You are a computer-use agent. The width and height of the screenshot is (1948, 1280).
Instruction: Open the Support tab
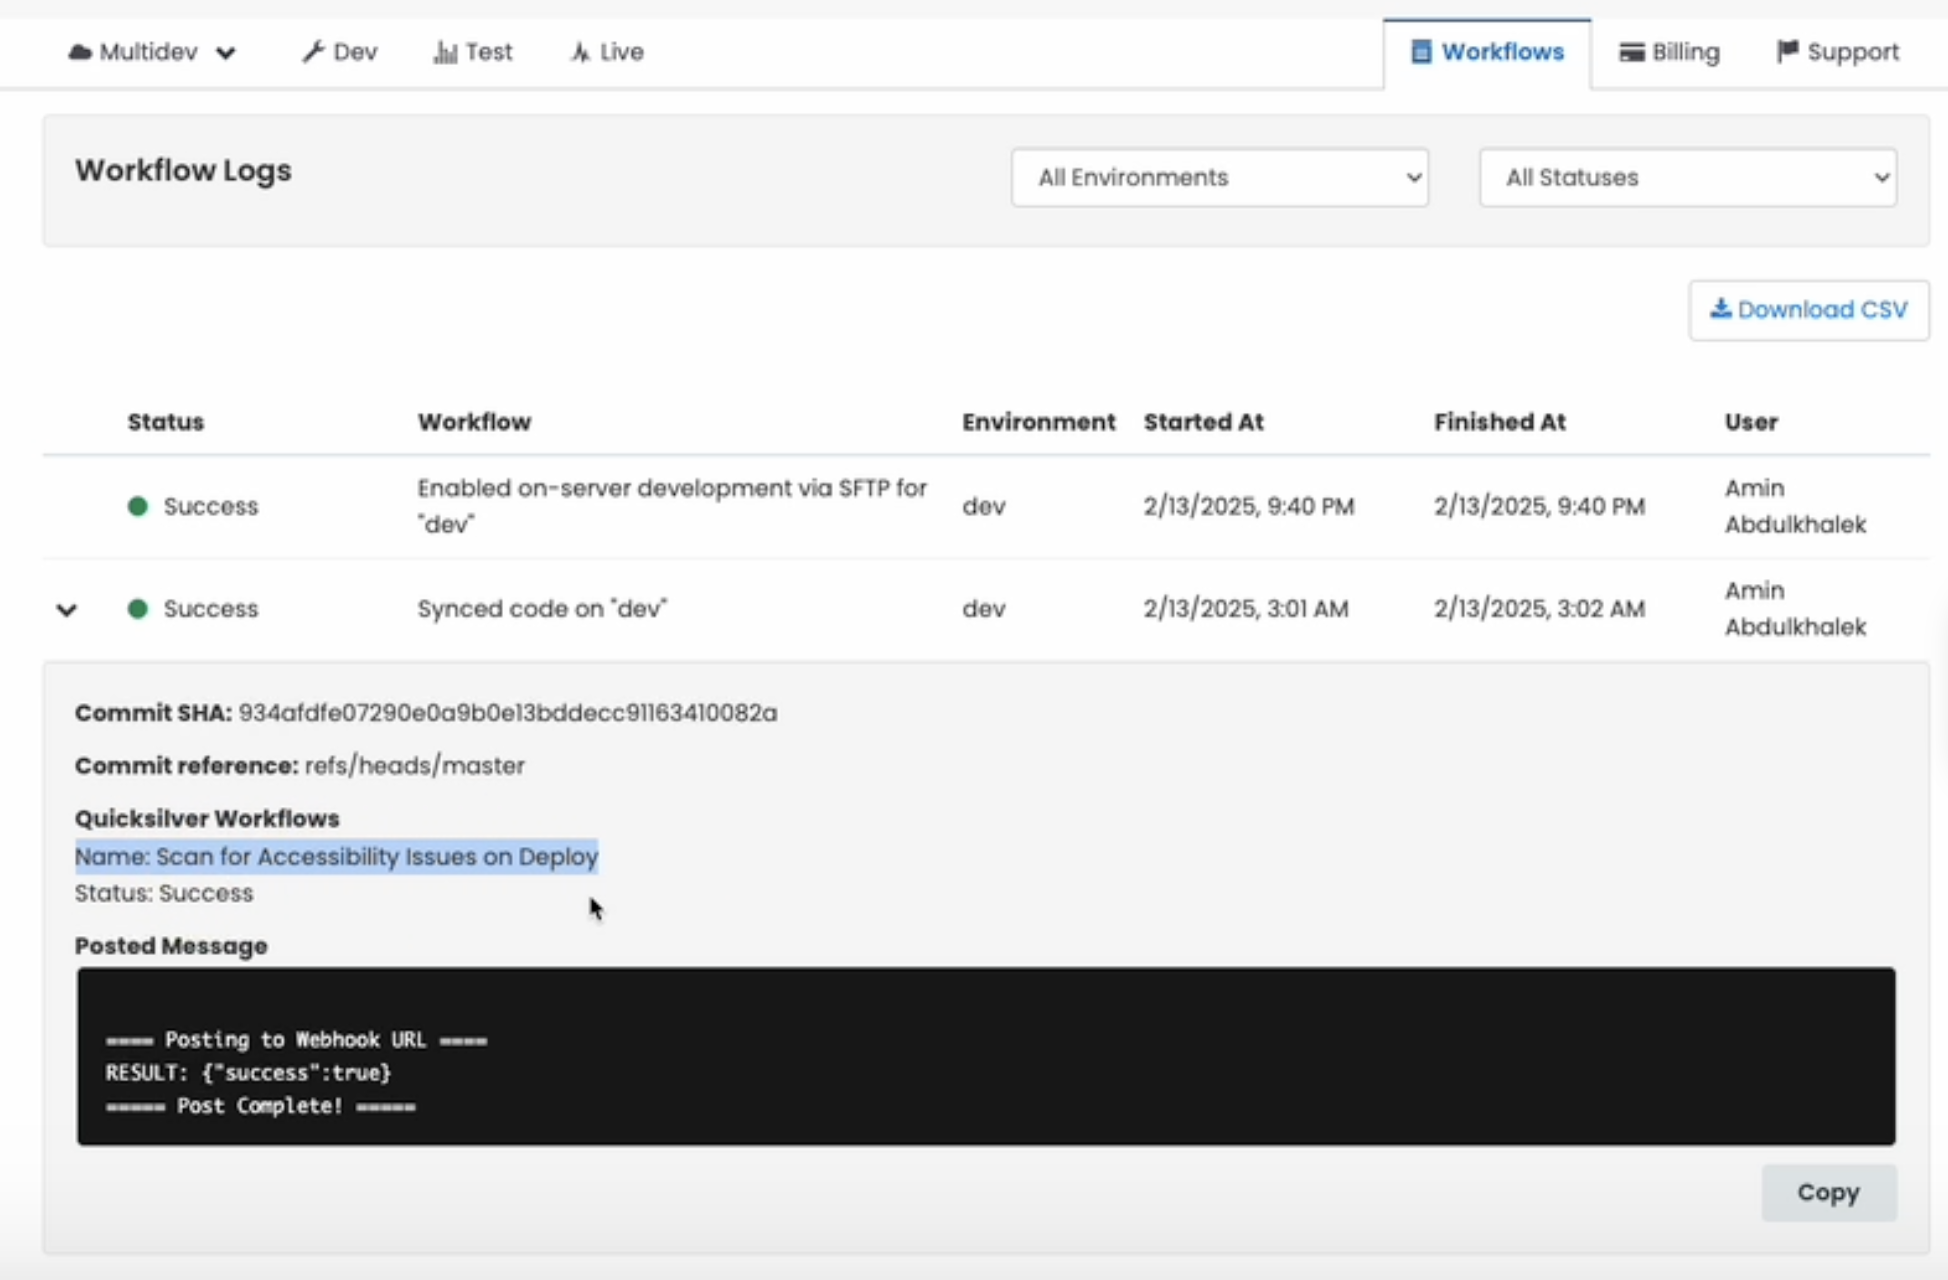pos(1836,51)
